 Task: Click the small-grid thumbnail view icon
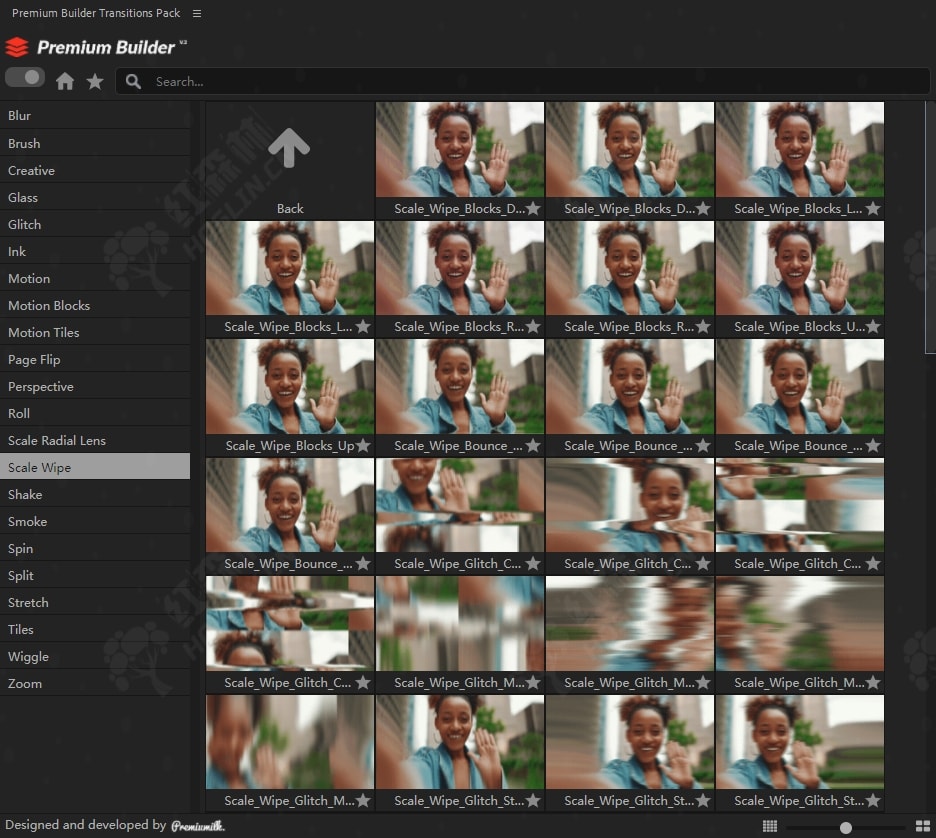[770, 826]
